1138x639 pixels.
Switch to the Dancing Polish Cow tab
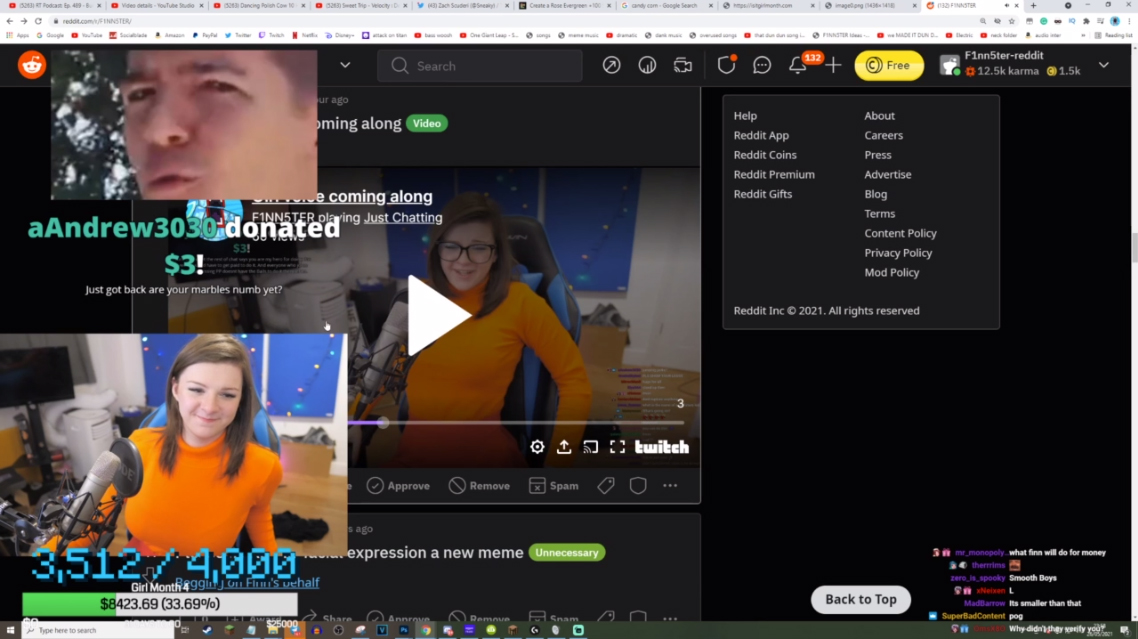pos(258,6)
